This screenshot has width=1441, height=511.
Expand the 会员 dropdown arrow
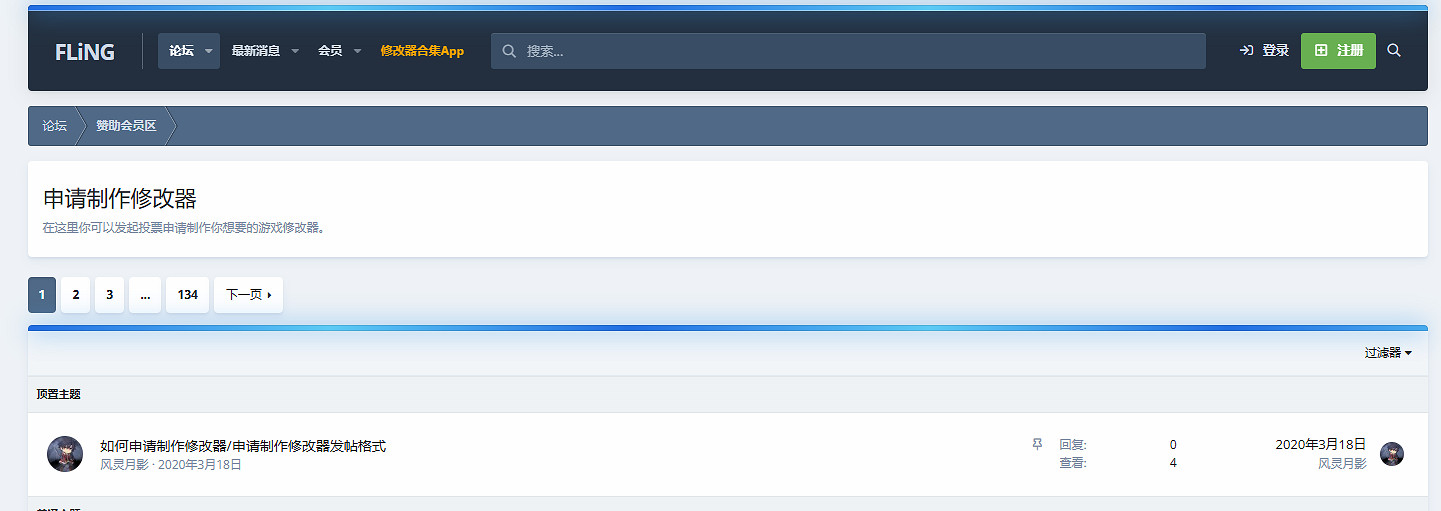coord(357,51)
